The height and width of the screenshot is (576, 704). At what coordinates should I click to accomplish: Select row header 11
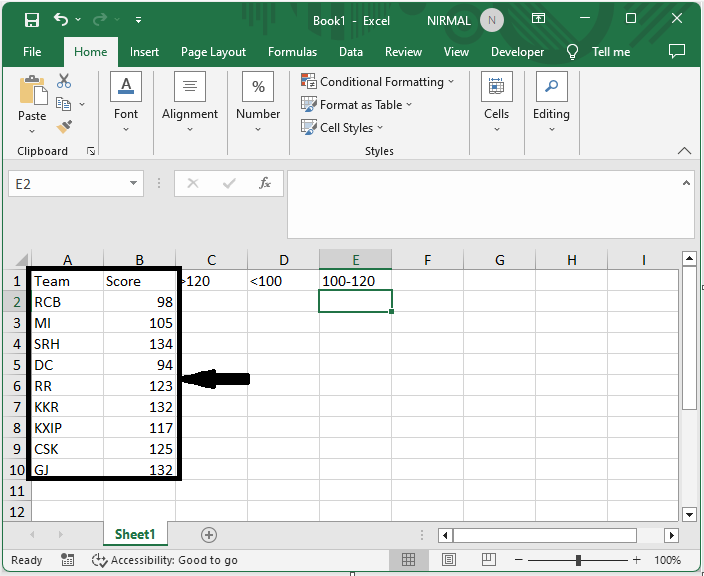(17, 491)
